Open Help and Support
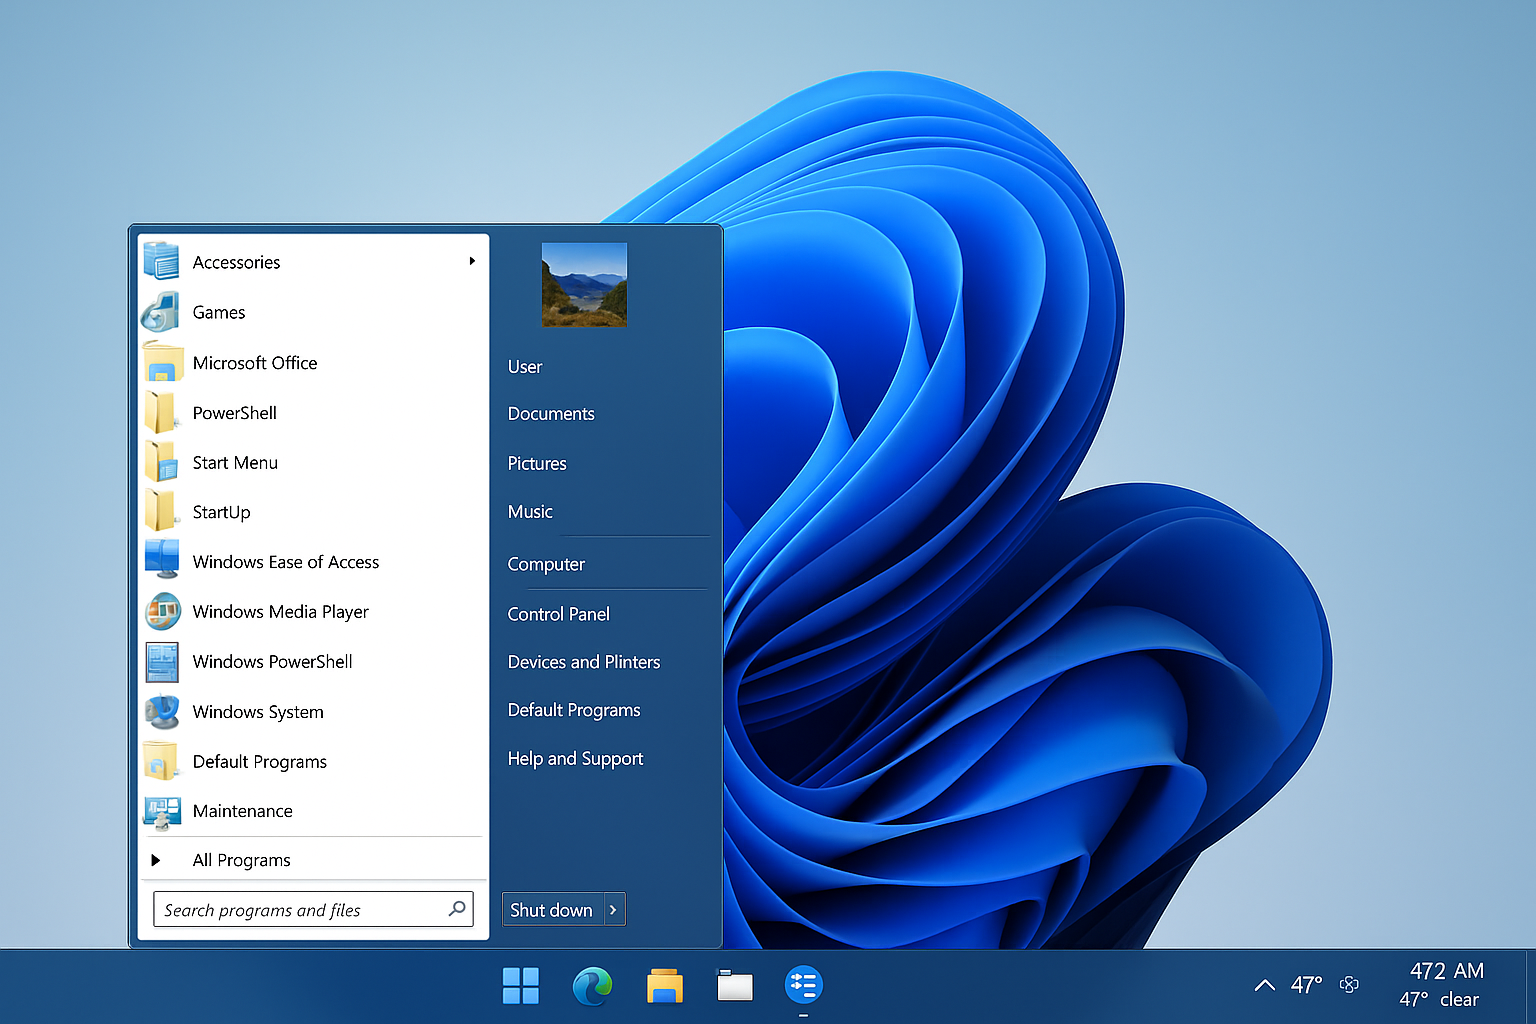 (x=575, y=758)
